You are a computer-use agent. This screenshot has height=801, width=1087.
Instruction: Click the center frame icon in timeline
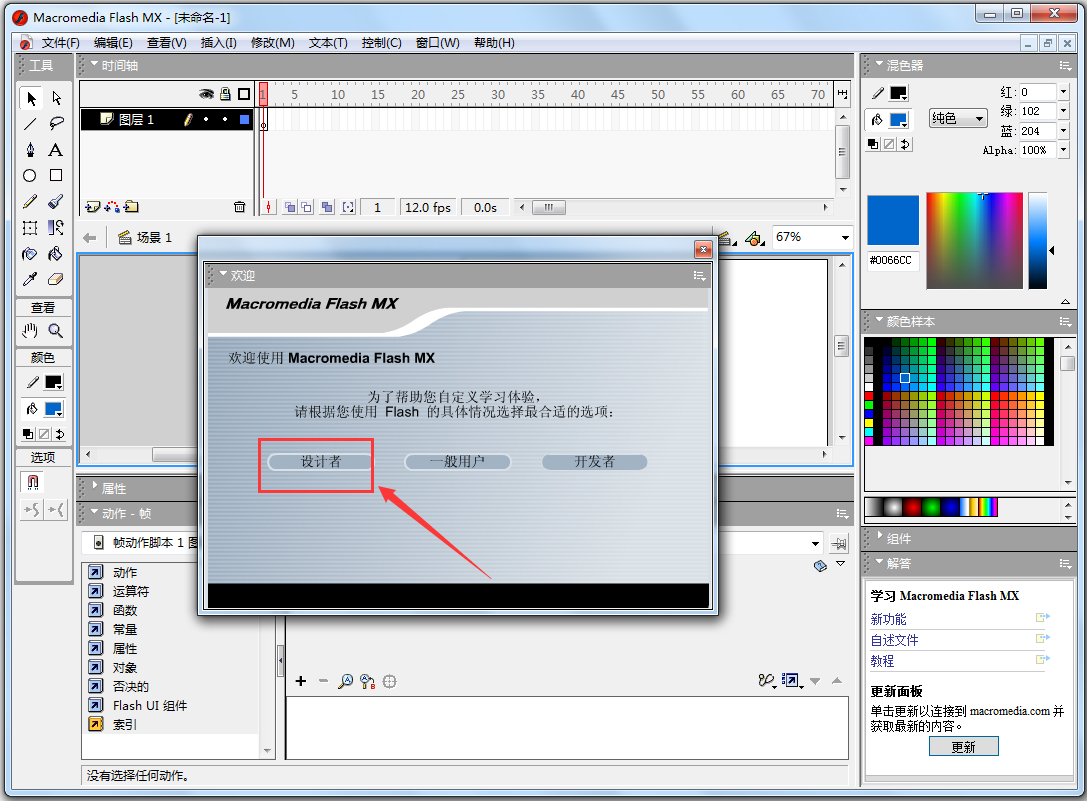pos(268,207)
